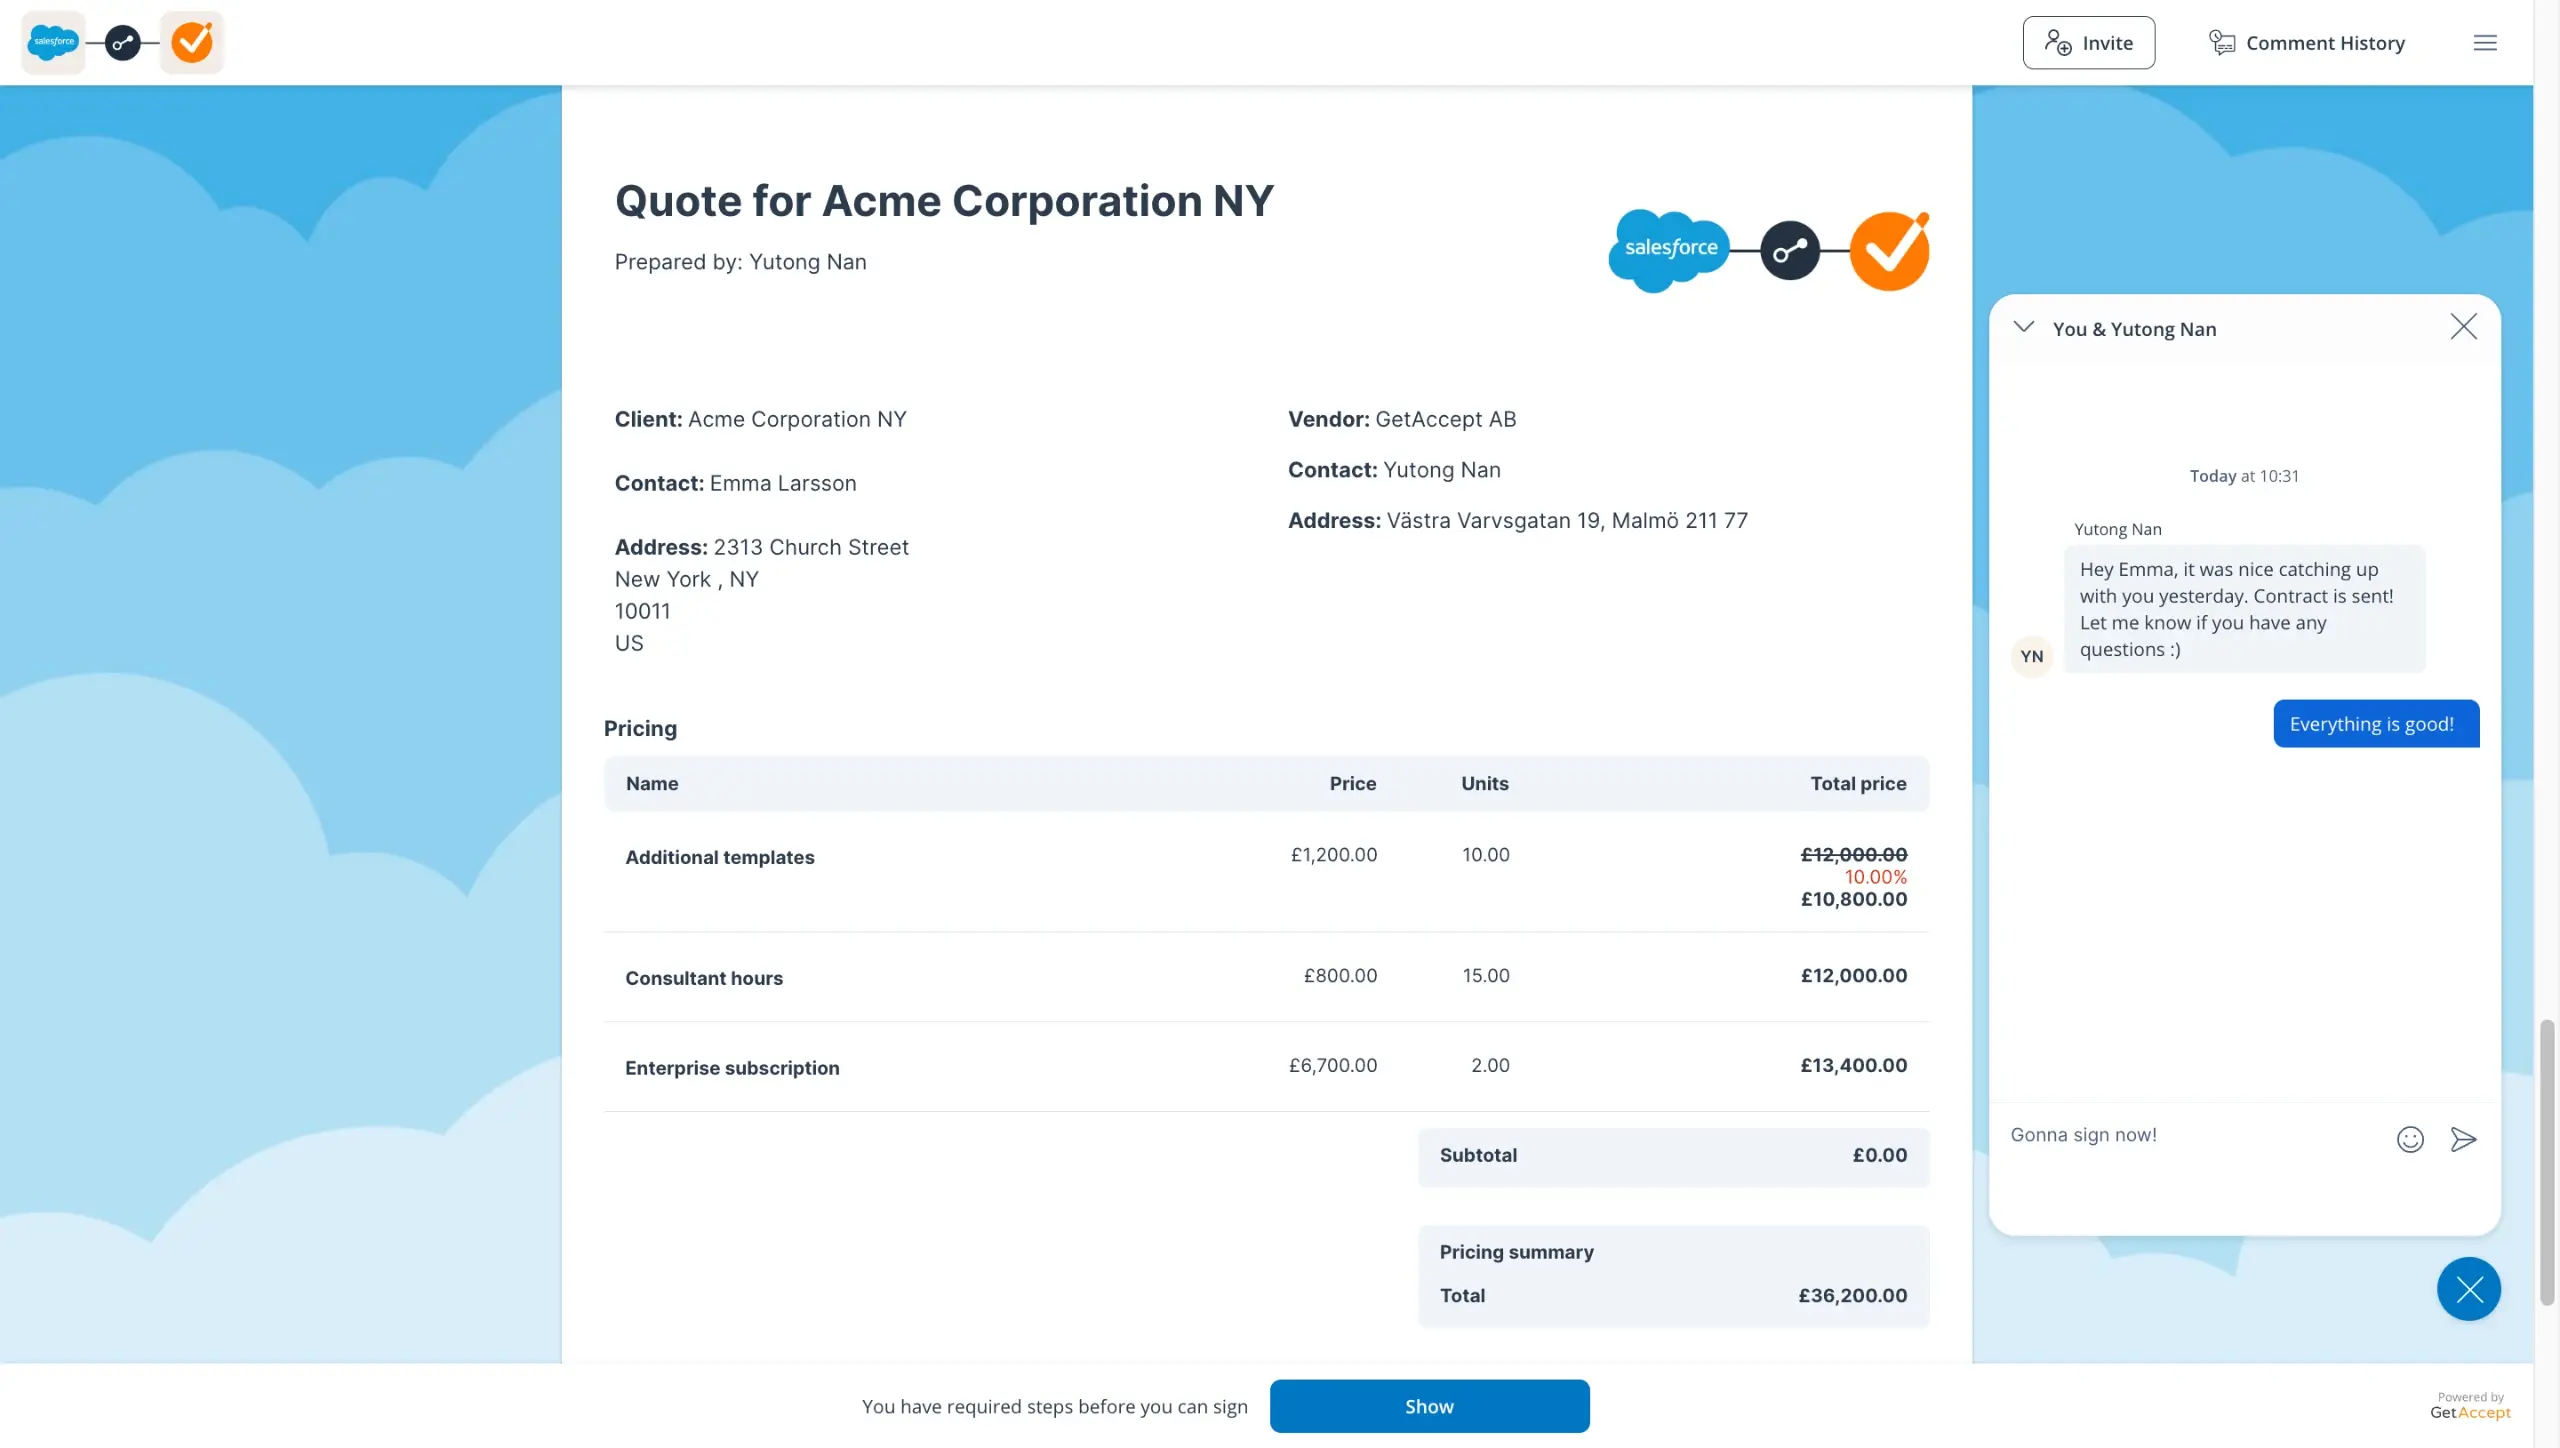Click the dark connector icon in header

click(123, 43)
